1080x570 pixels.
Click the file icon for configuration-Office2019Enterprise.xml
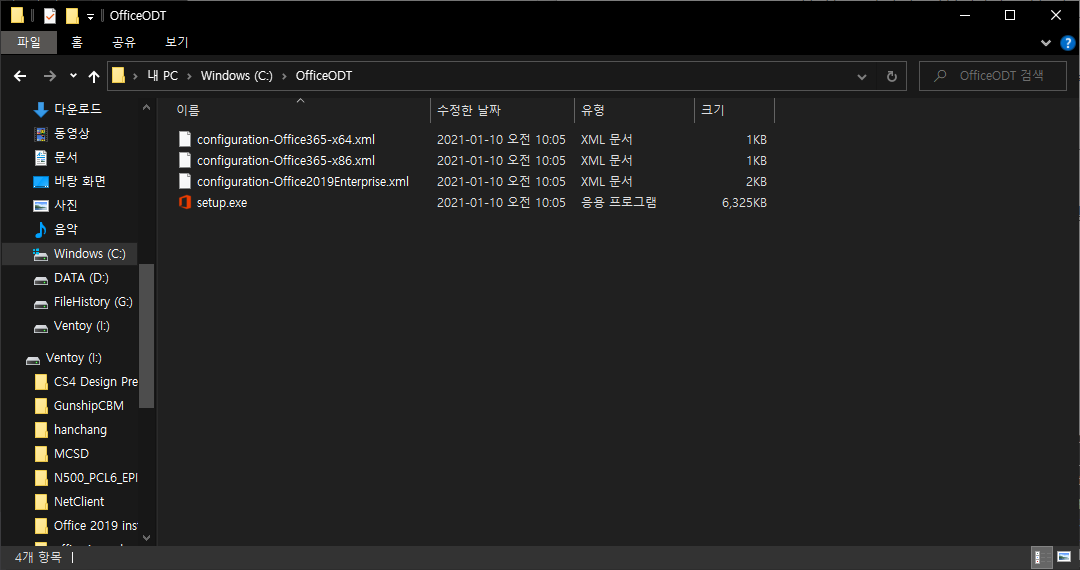coord(185,181)
